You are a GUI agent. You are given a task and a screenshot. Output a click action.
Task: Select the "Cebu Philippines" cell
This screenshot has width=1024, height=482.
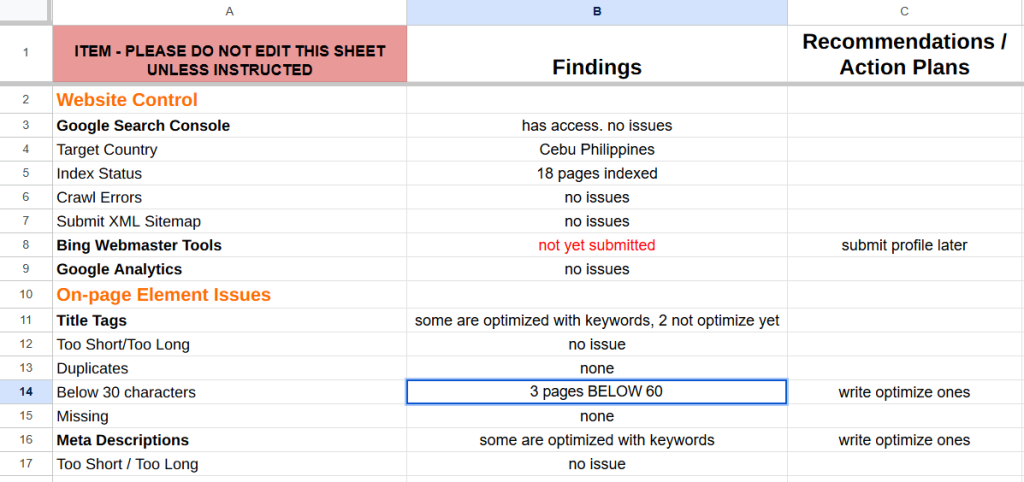tap(597, 149)
